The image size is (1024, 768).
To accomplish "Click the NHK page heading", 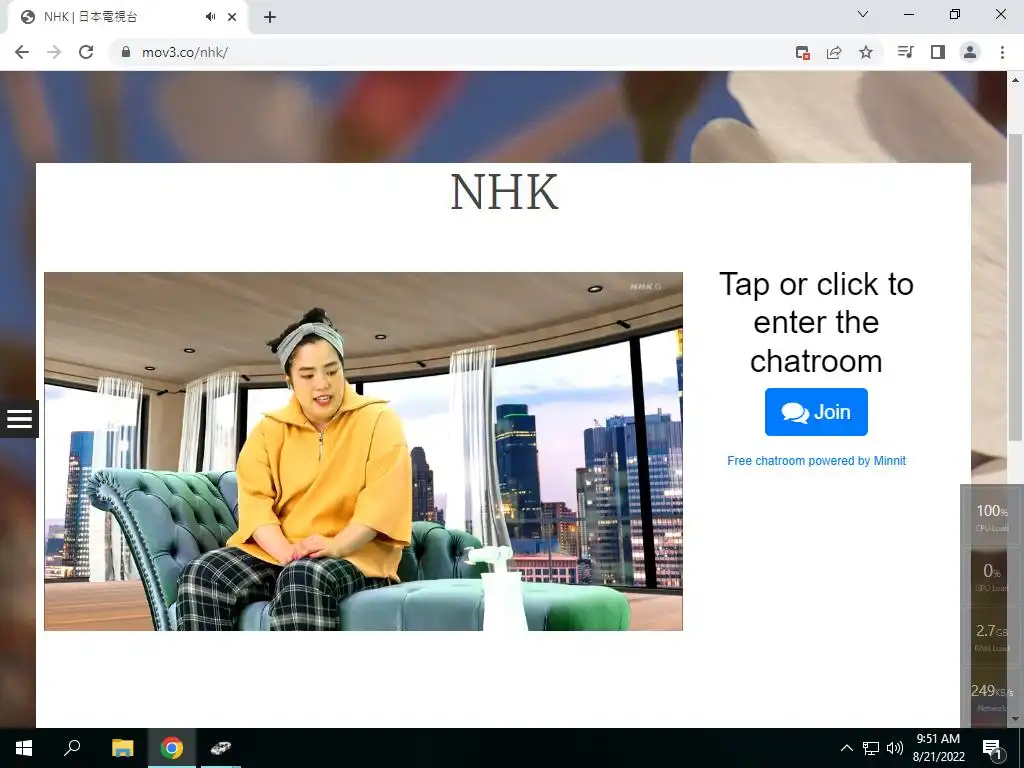I will [x=504, y=192].
